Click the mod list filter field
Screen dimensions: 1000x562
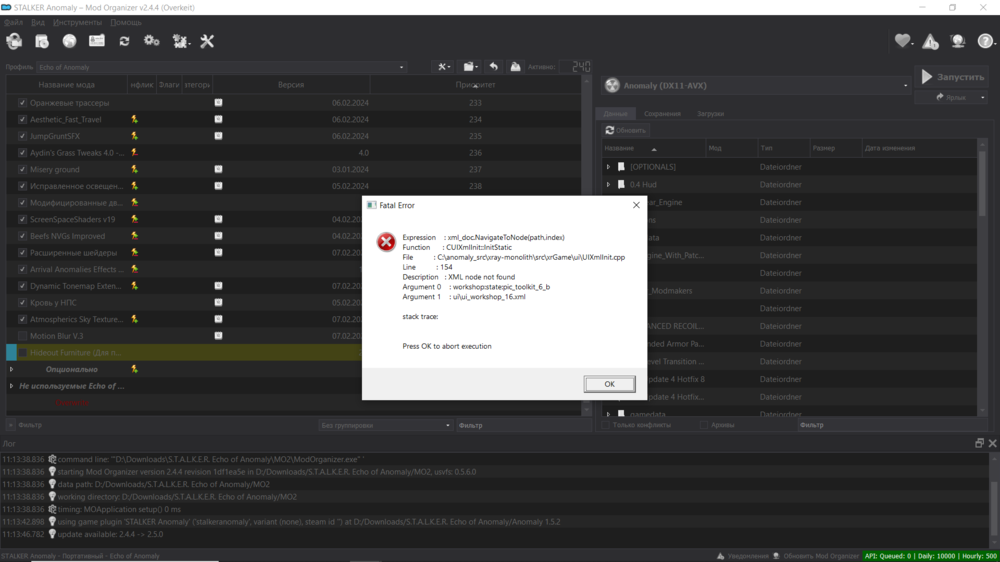click(523, 425)
